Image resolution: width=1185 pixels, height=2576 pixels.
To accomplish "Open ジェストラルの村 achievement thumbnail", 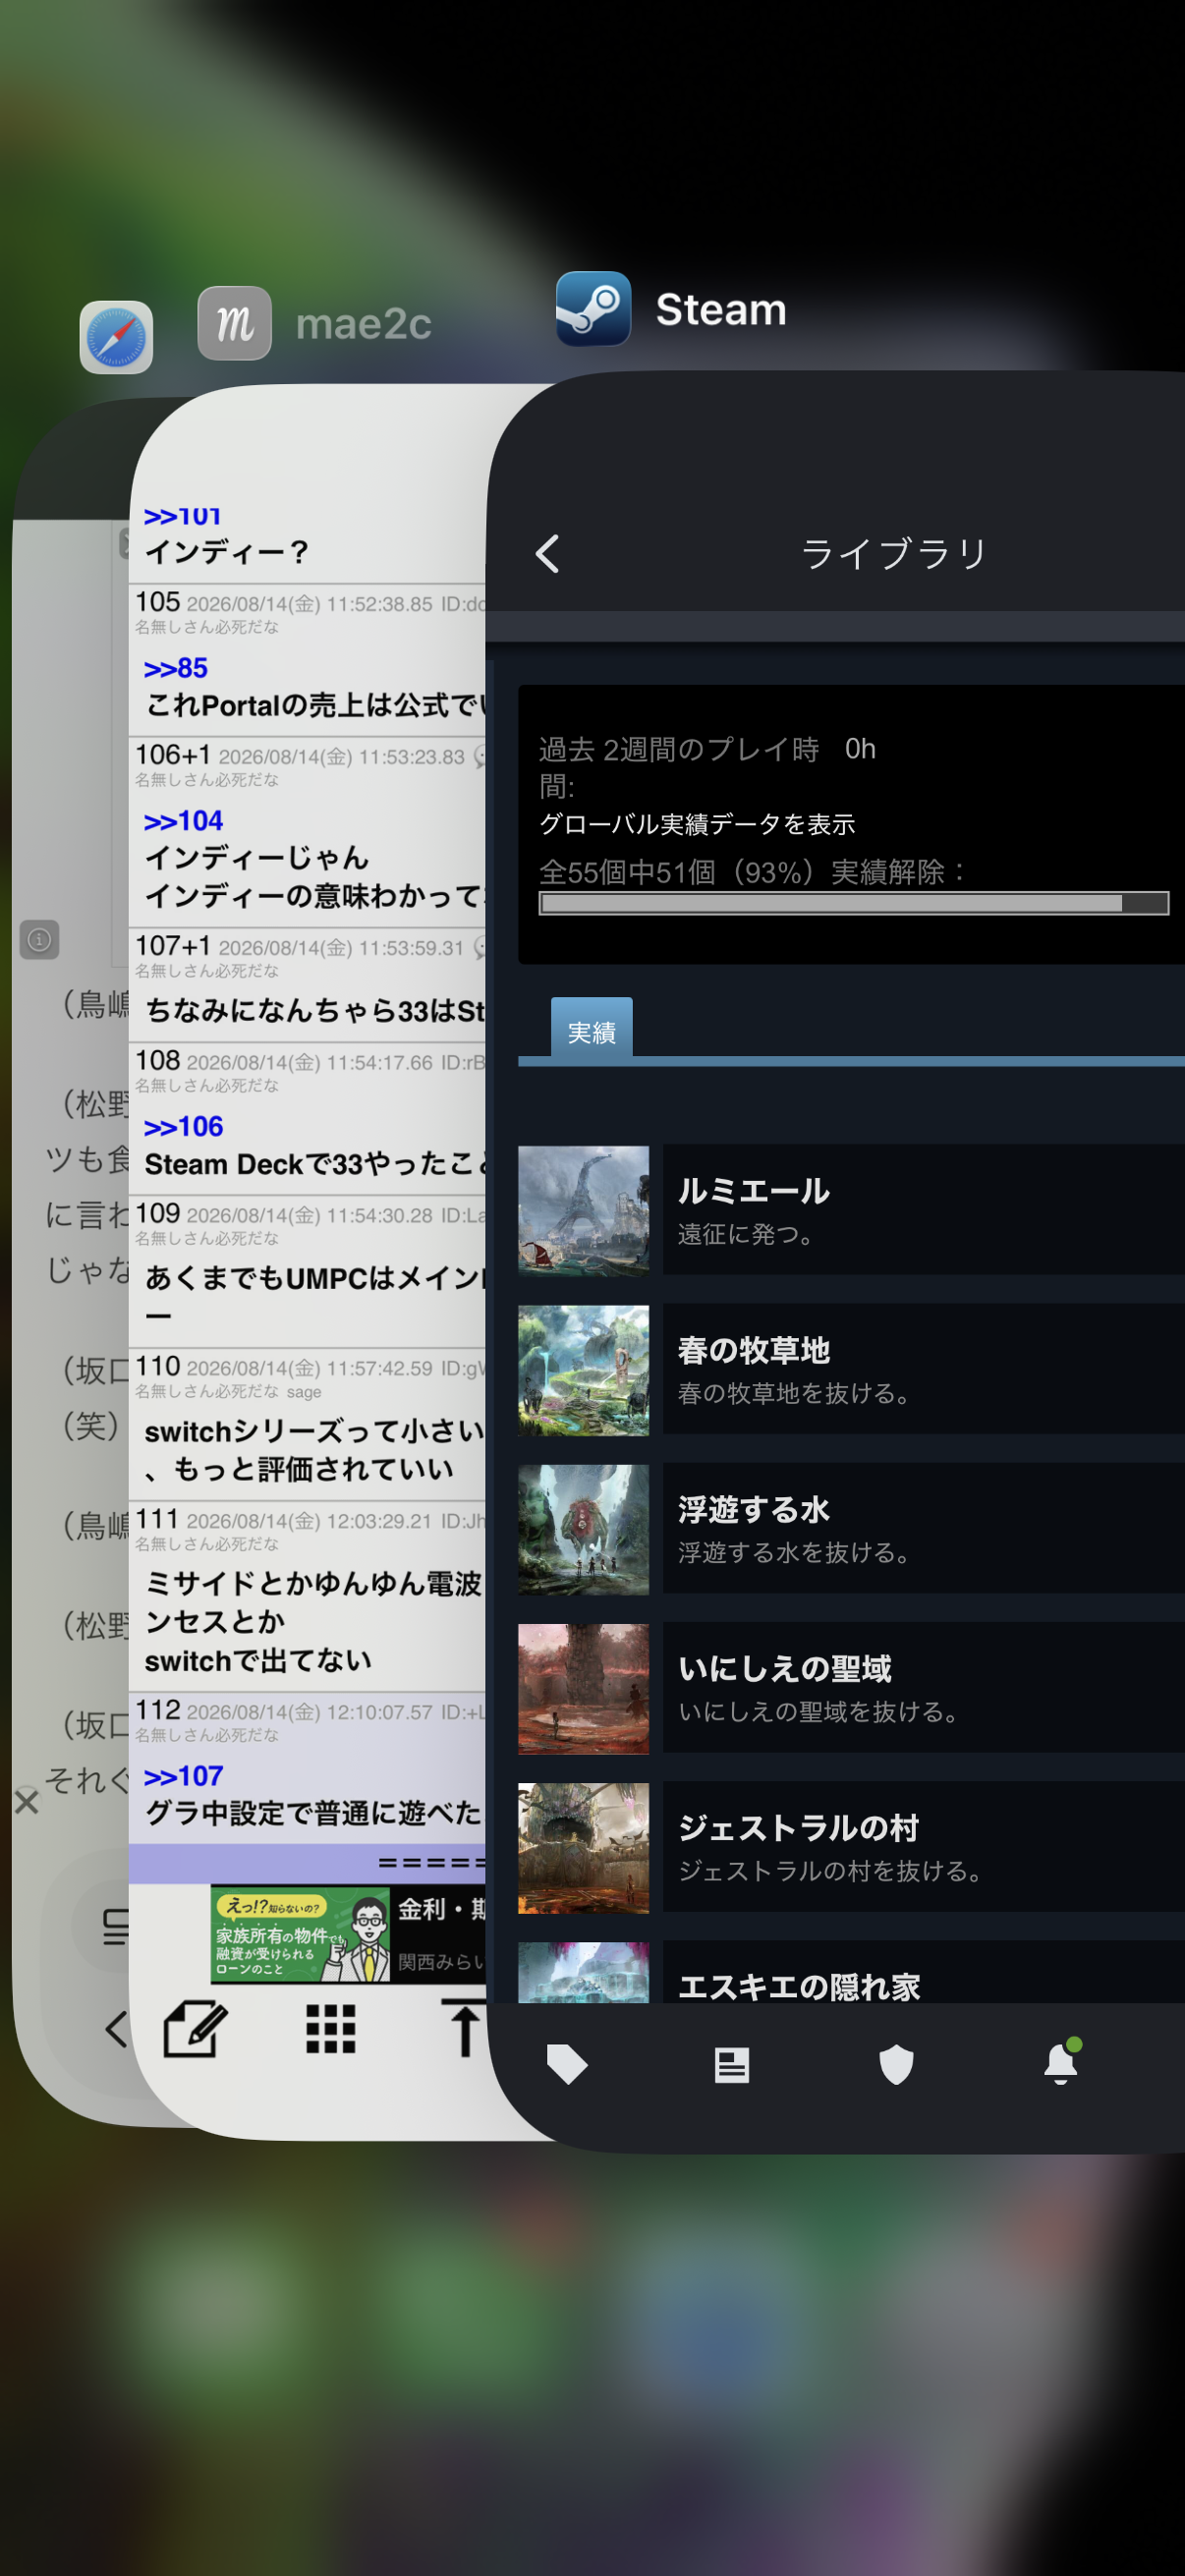I will (584, 1848).
